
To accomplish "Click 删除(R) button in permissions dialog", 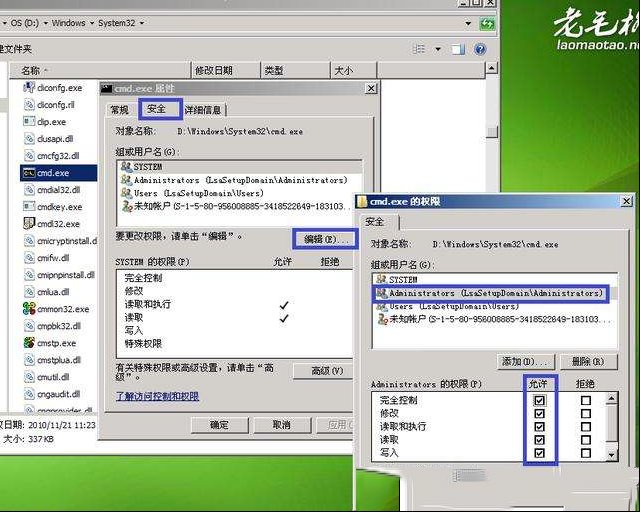I will coord(588,362).
